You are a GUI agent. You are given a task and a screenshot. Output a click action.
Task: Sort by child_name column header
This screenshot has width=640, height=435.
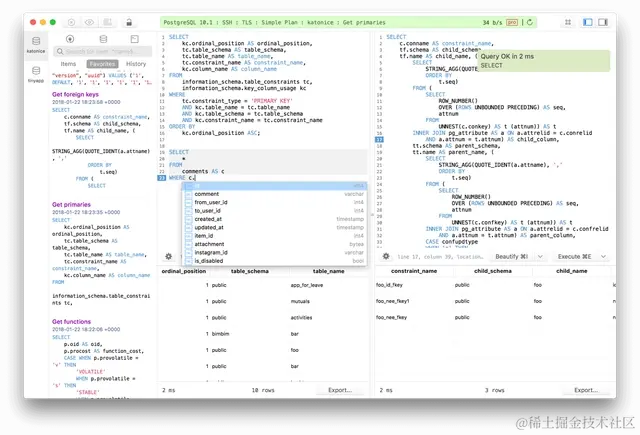point(571,271)
